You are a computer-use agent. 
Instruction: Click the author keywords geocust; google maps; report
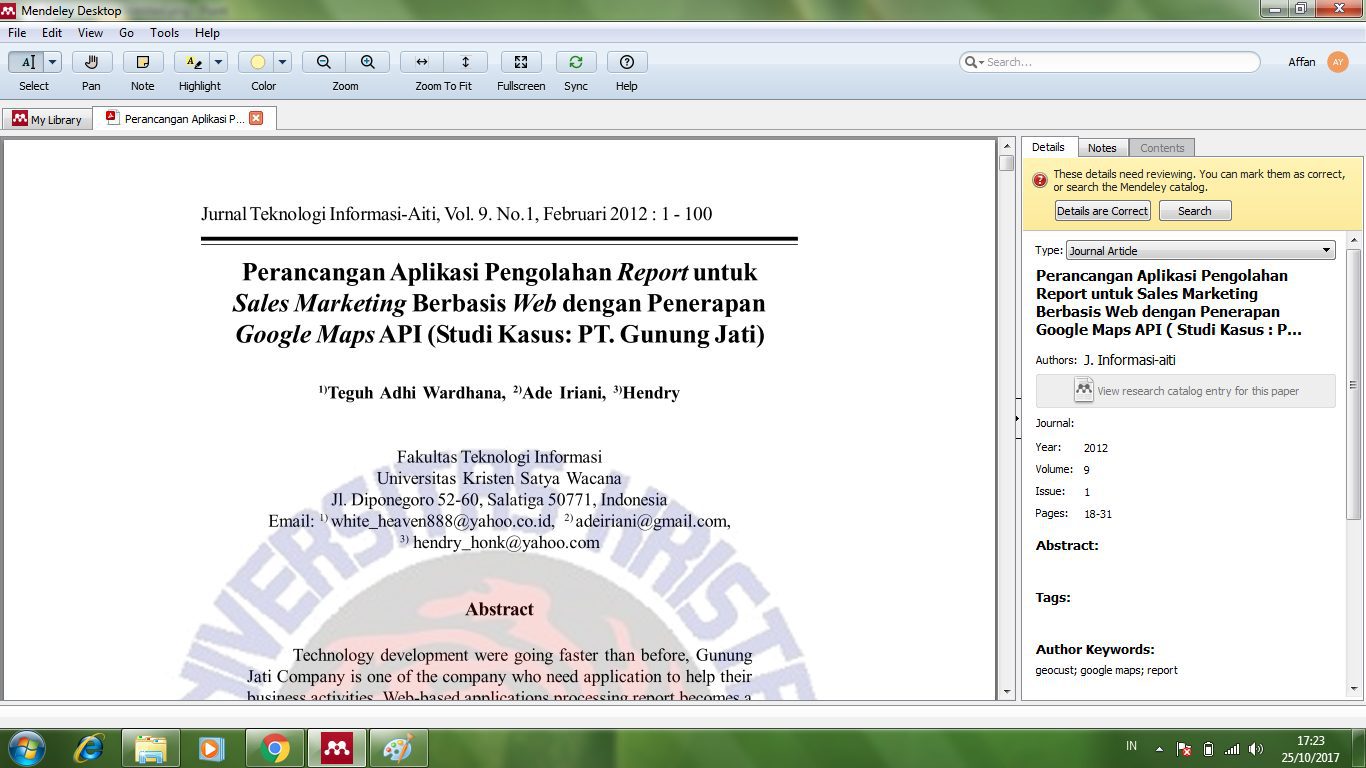point(1106,670)
